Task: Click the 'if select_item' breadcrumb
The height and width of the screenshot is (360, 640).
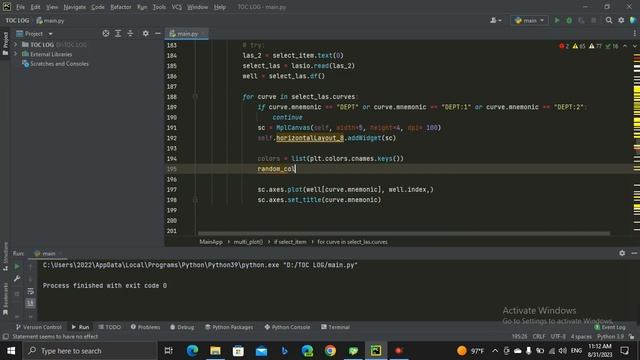Action: click(x=290, y=242)
